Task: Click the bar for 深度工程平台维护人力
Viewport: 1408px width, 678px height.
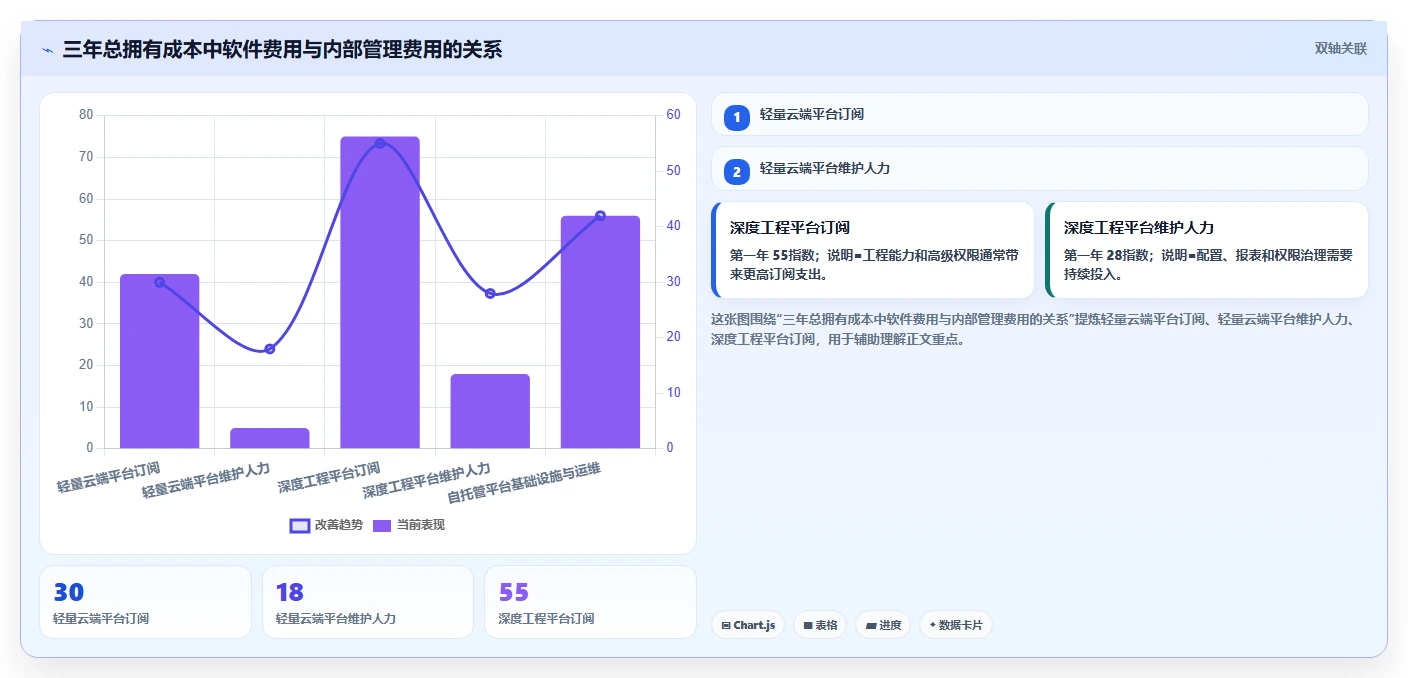Action: 490,411
